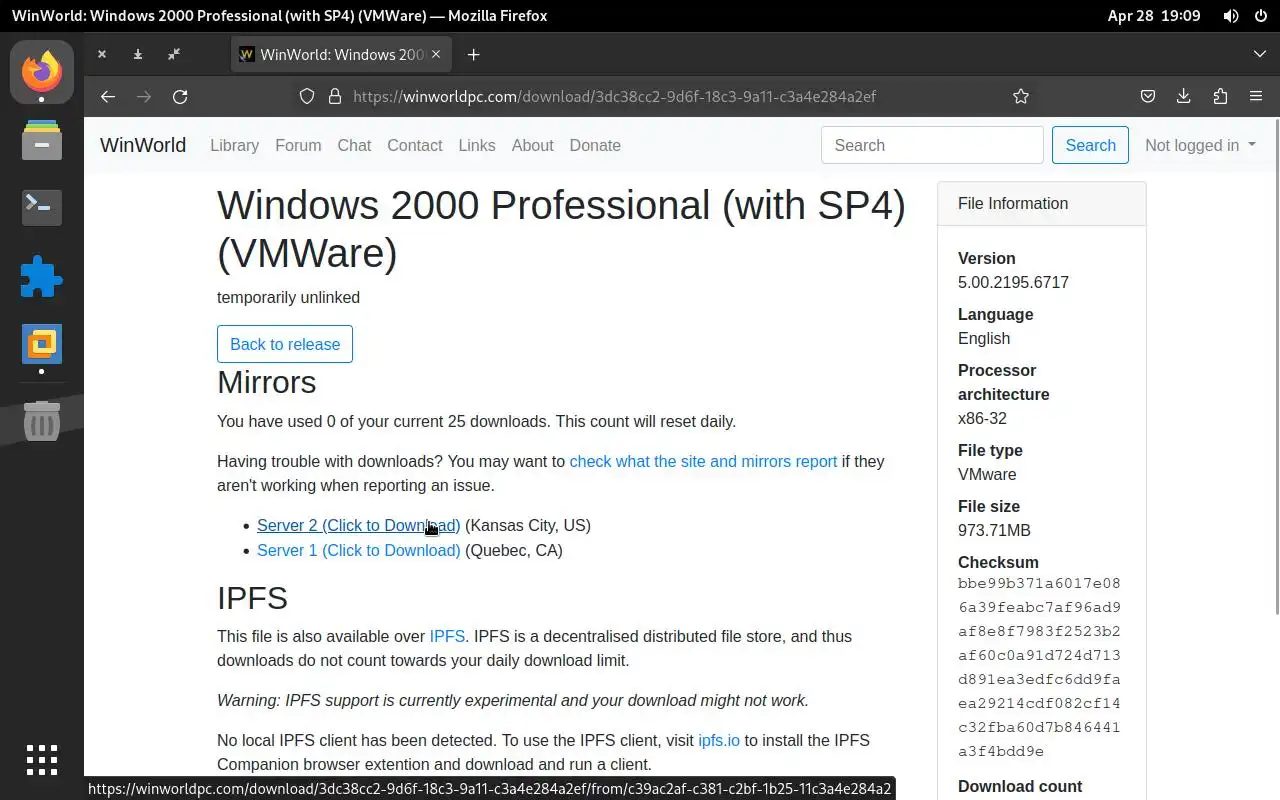Go to the WinWorld home logo
The width and height of the screenshot is (1280, 800).
click(143, 145)
